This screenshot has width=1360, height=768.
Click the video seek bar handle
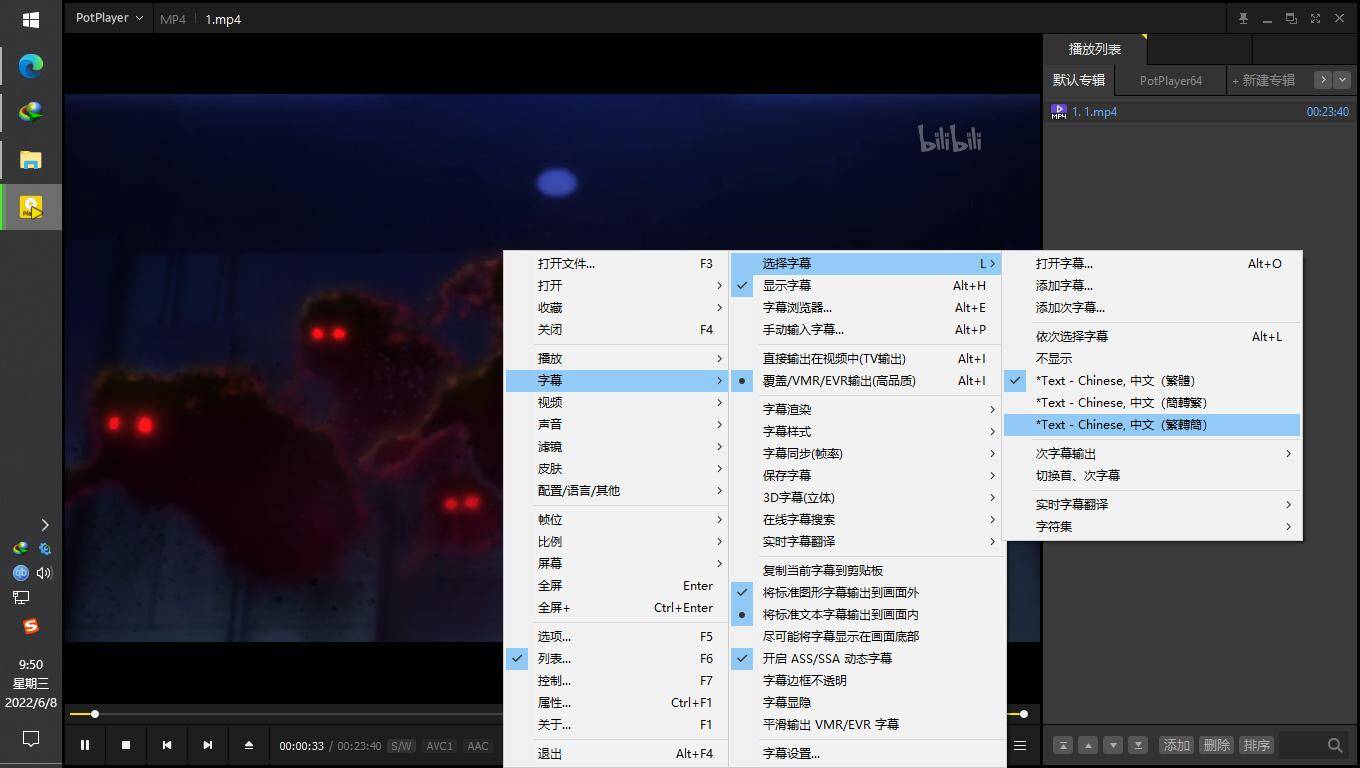tap(95, 714)
